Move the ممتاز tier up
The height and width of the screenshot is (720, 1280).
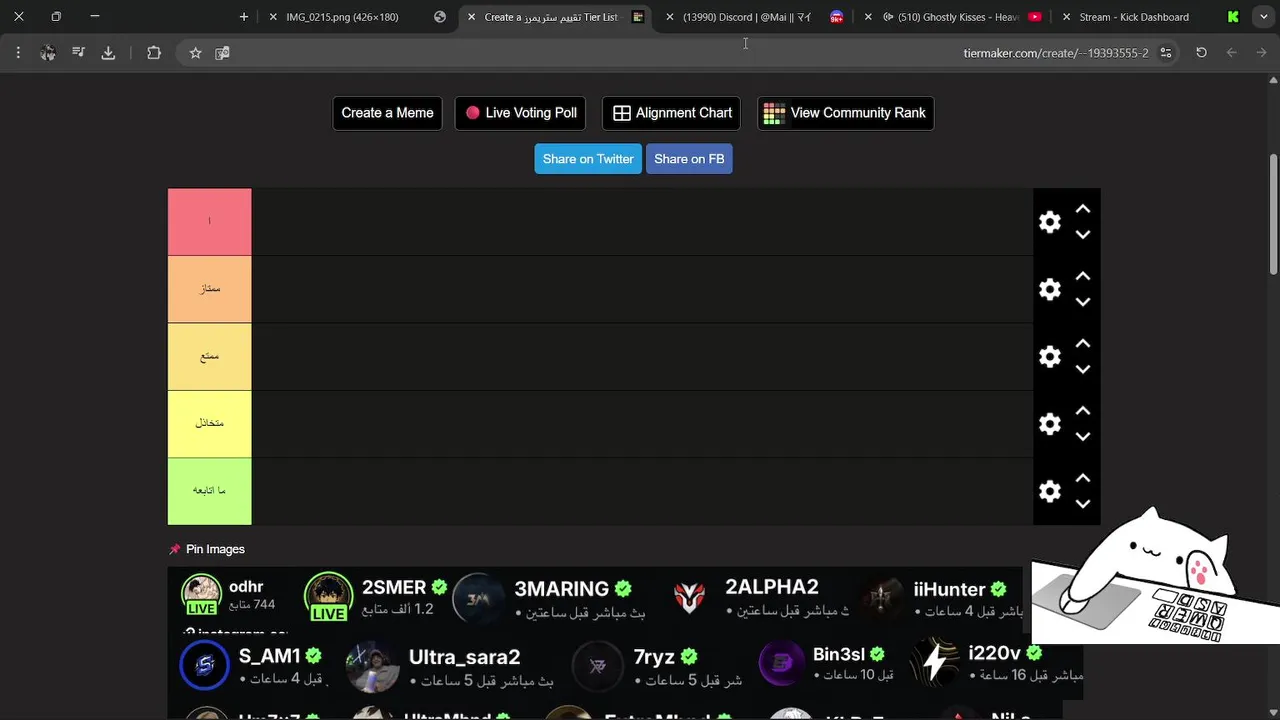tap(1082, 276)
